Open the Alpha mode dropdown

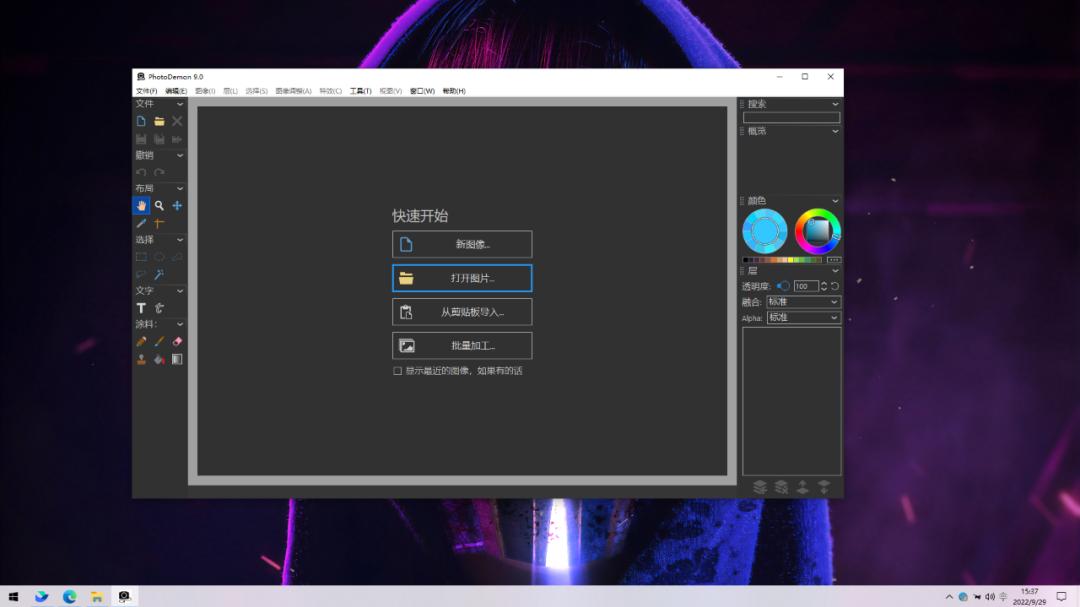coord(803,318)
